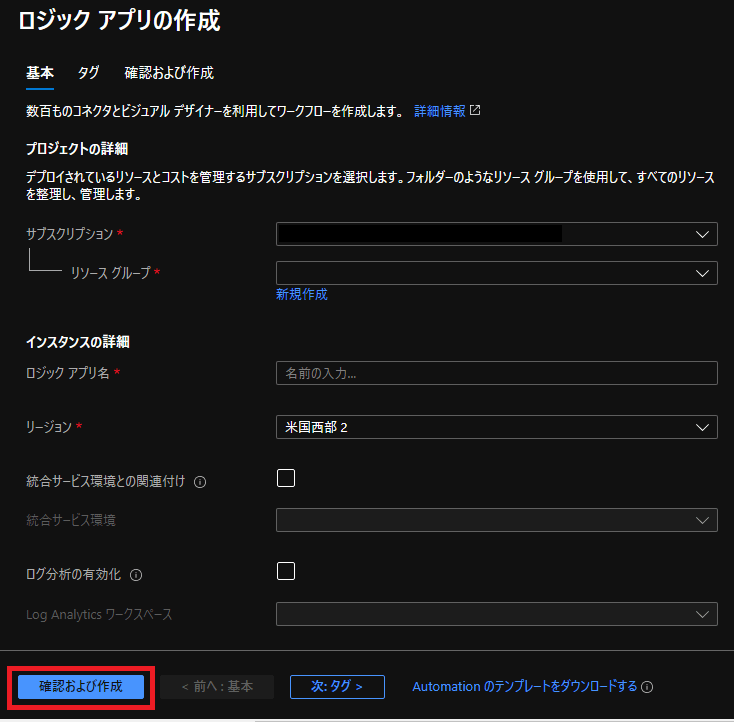Click Automation のテンプレートをダウンロードする link
This screenshot has height=722, width=734.
click(525, 687)
